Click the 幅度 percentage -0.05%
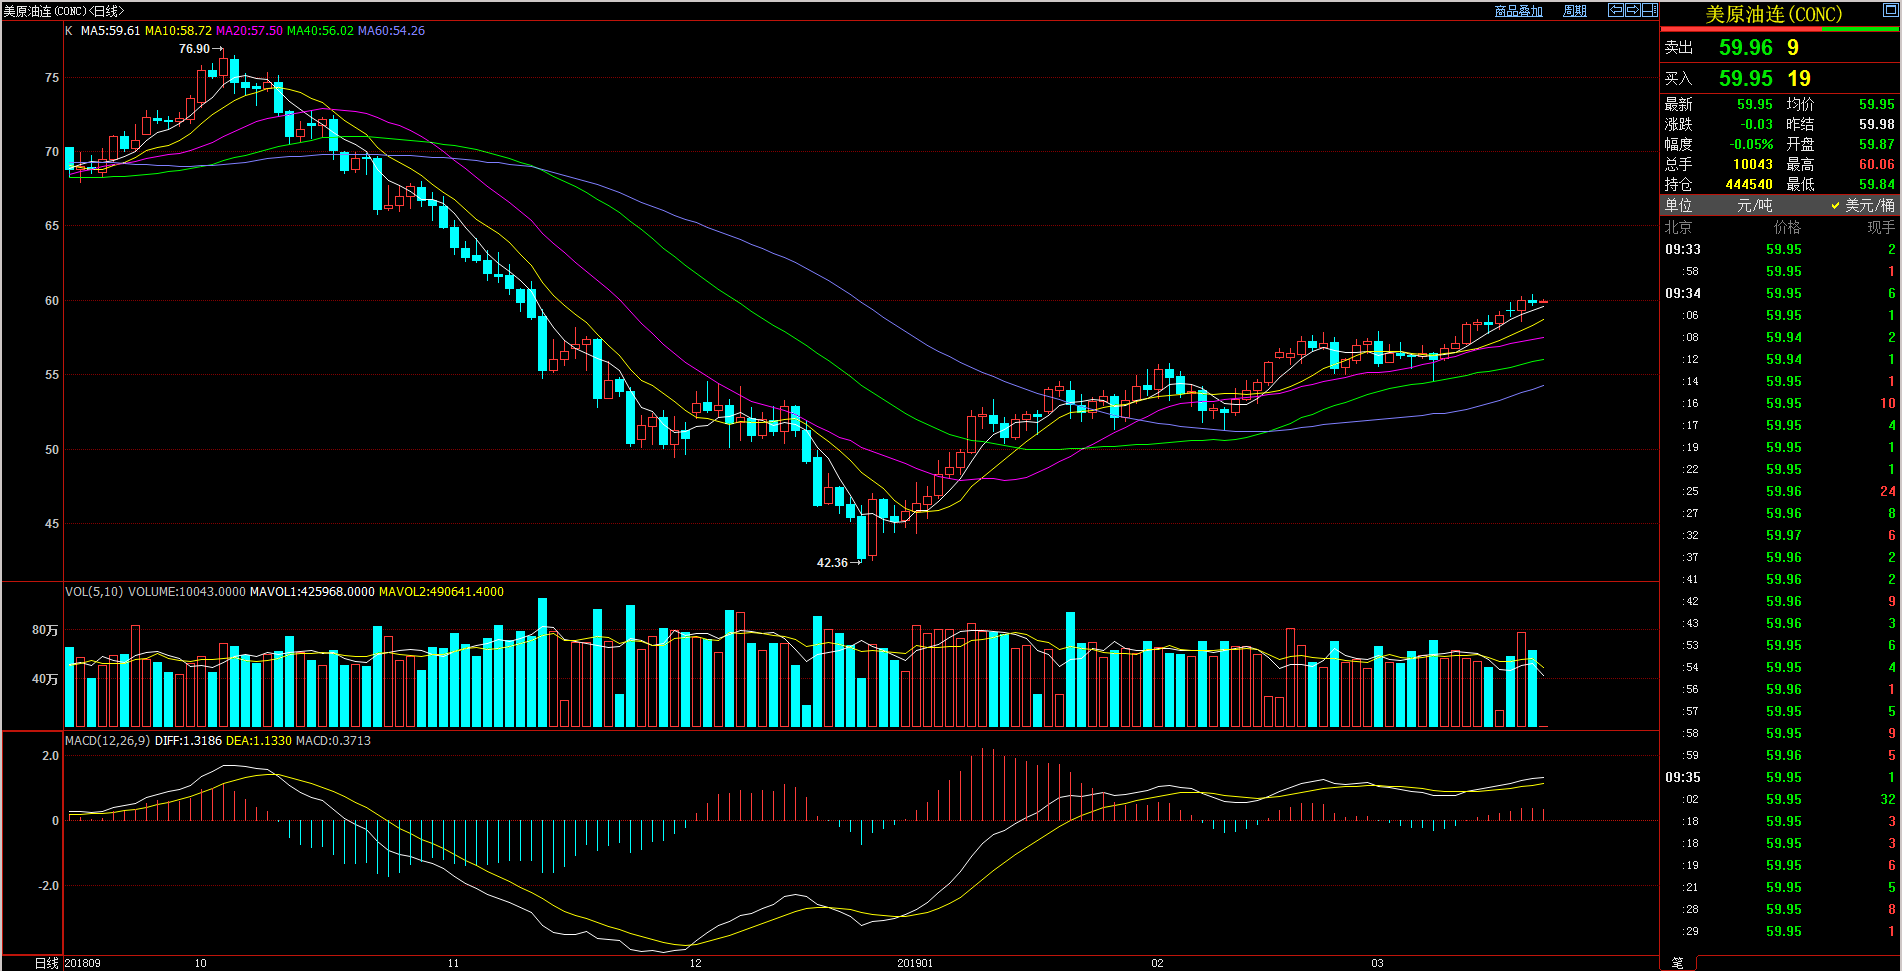This screenshot has height=971, width=1902. coord(1751,145)
